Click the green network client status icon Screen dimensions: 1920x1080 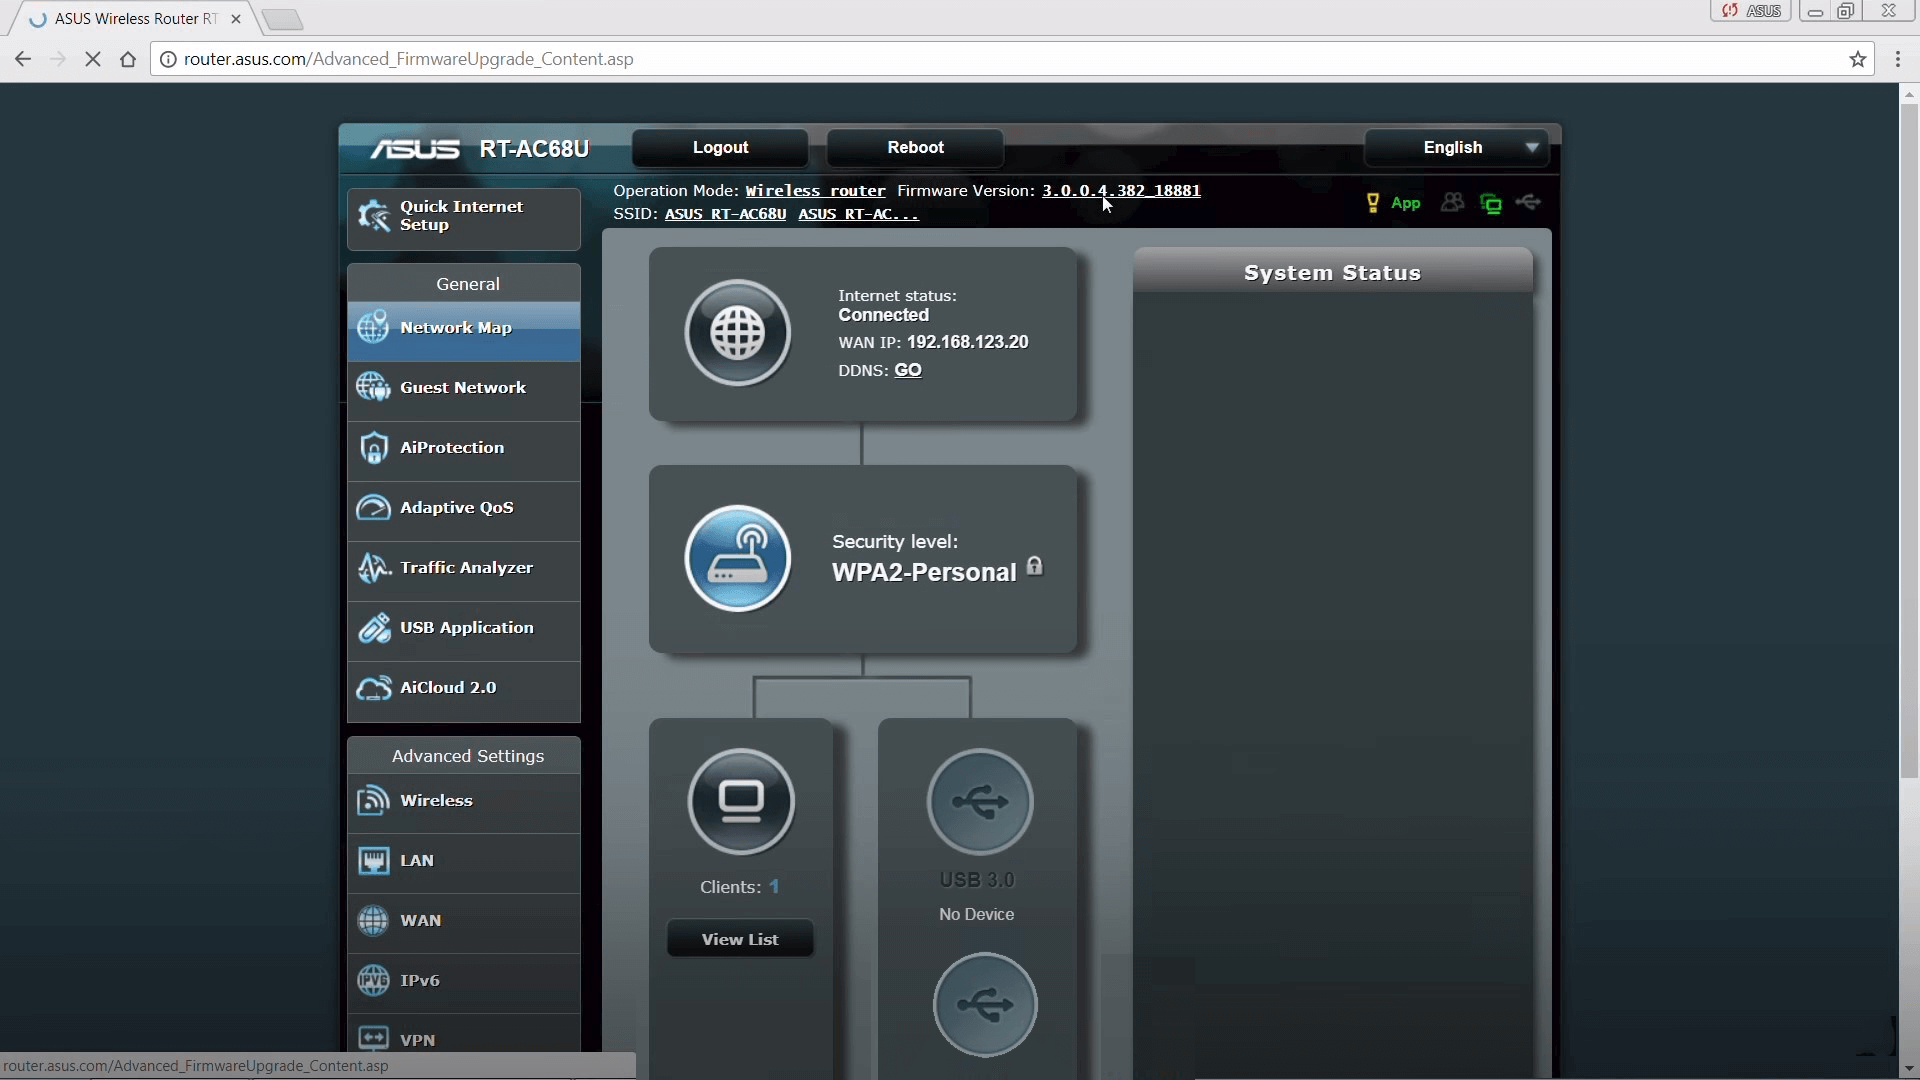click(1491, 204)
